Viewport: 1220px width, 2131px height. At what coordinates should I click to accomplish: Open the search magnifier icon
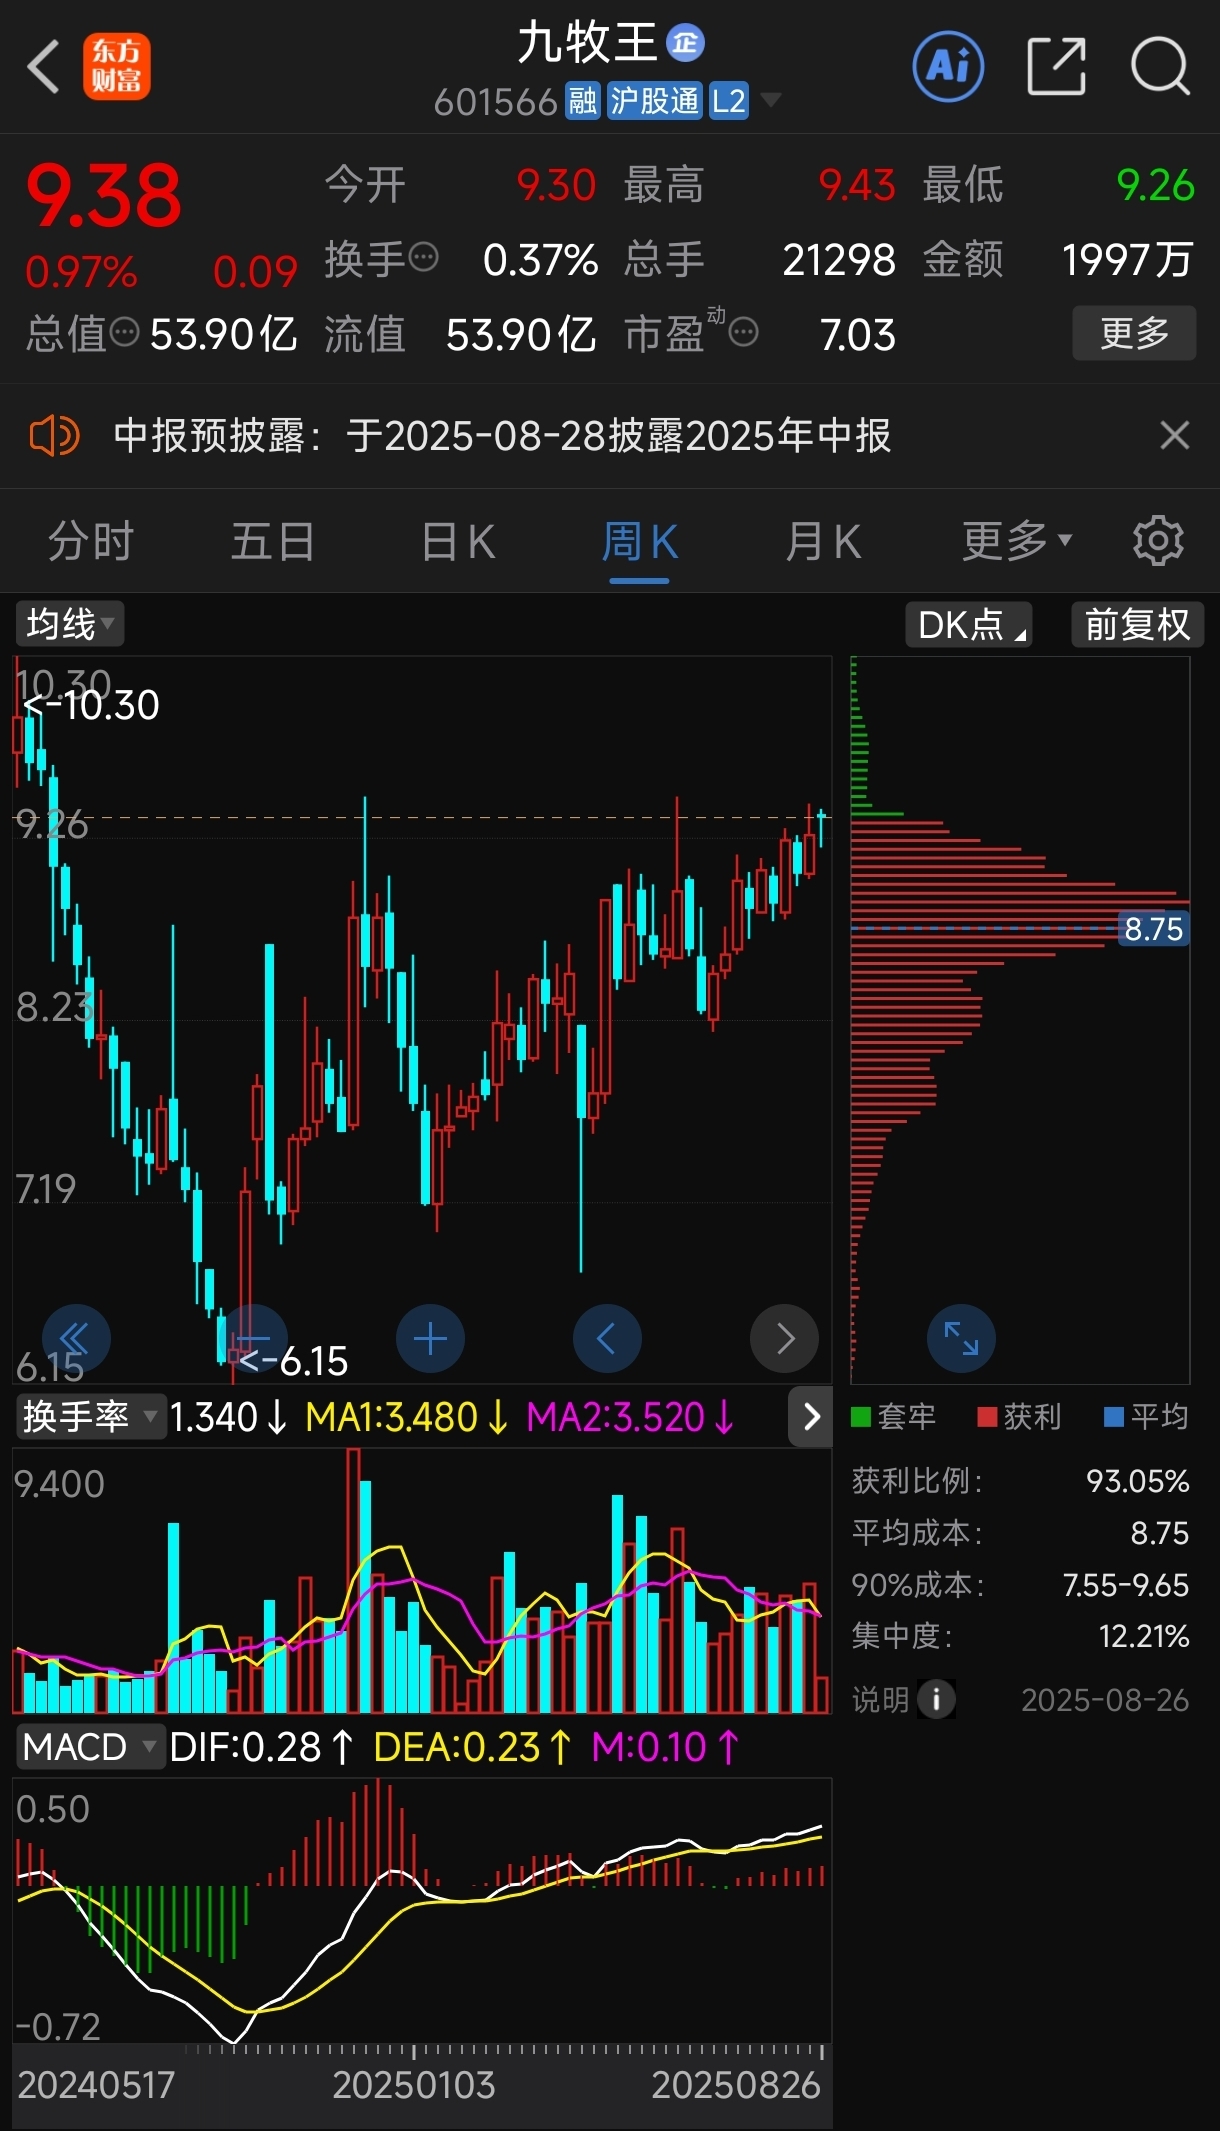click(1160, 67)
